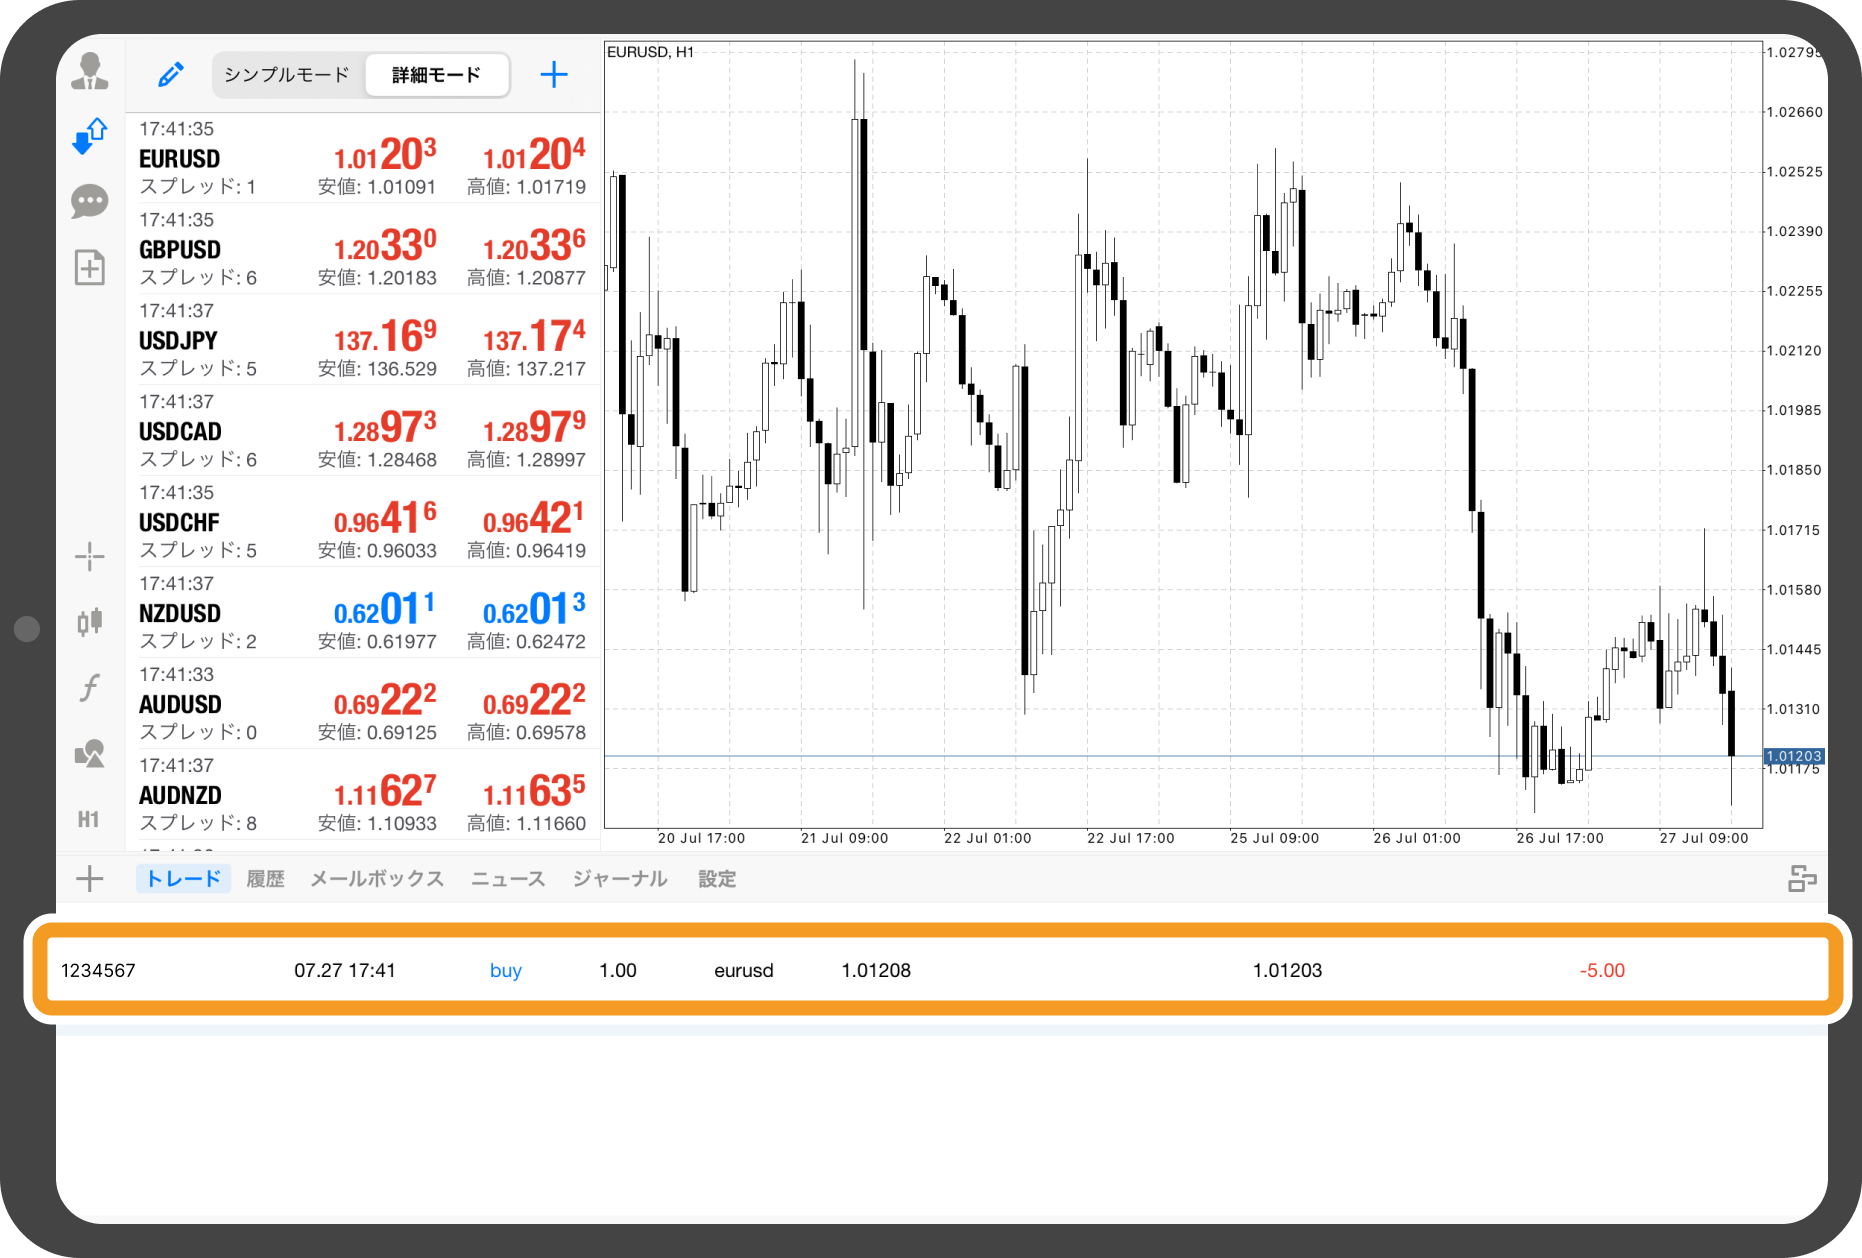Open the chat messages bubble icon

tap(90, 201)
